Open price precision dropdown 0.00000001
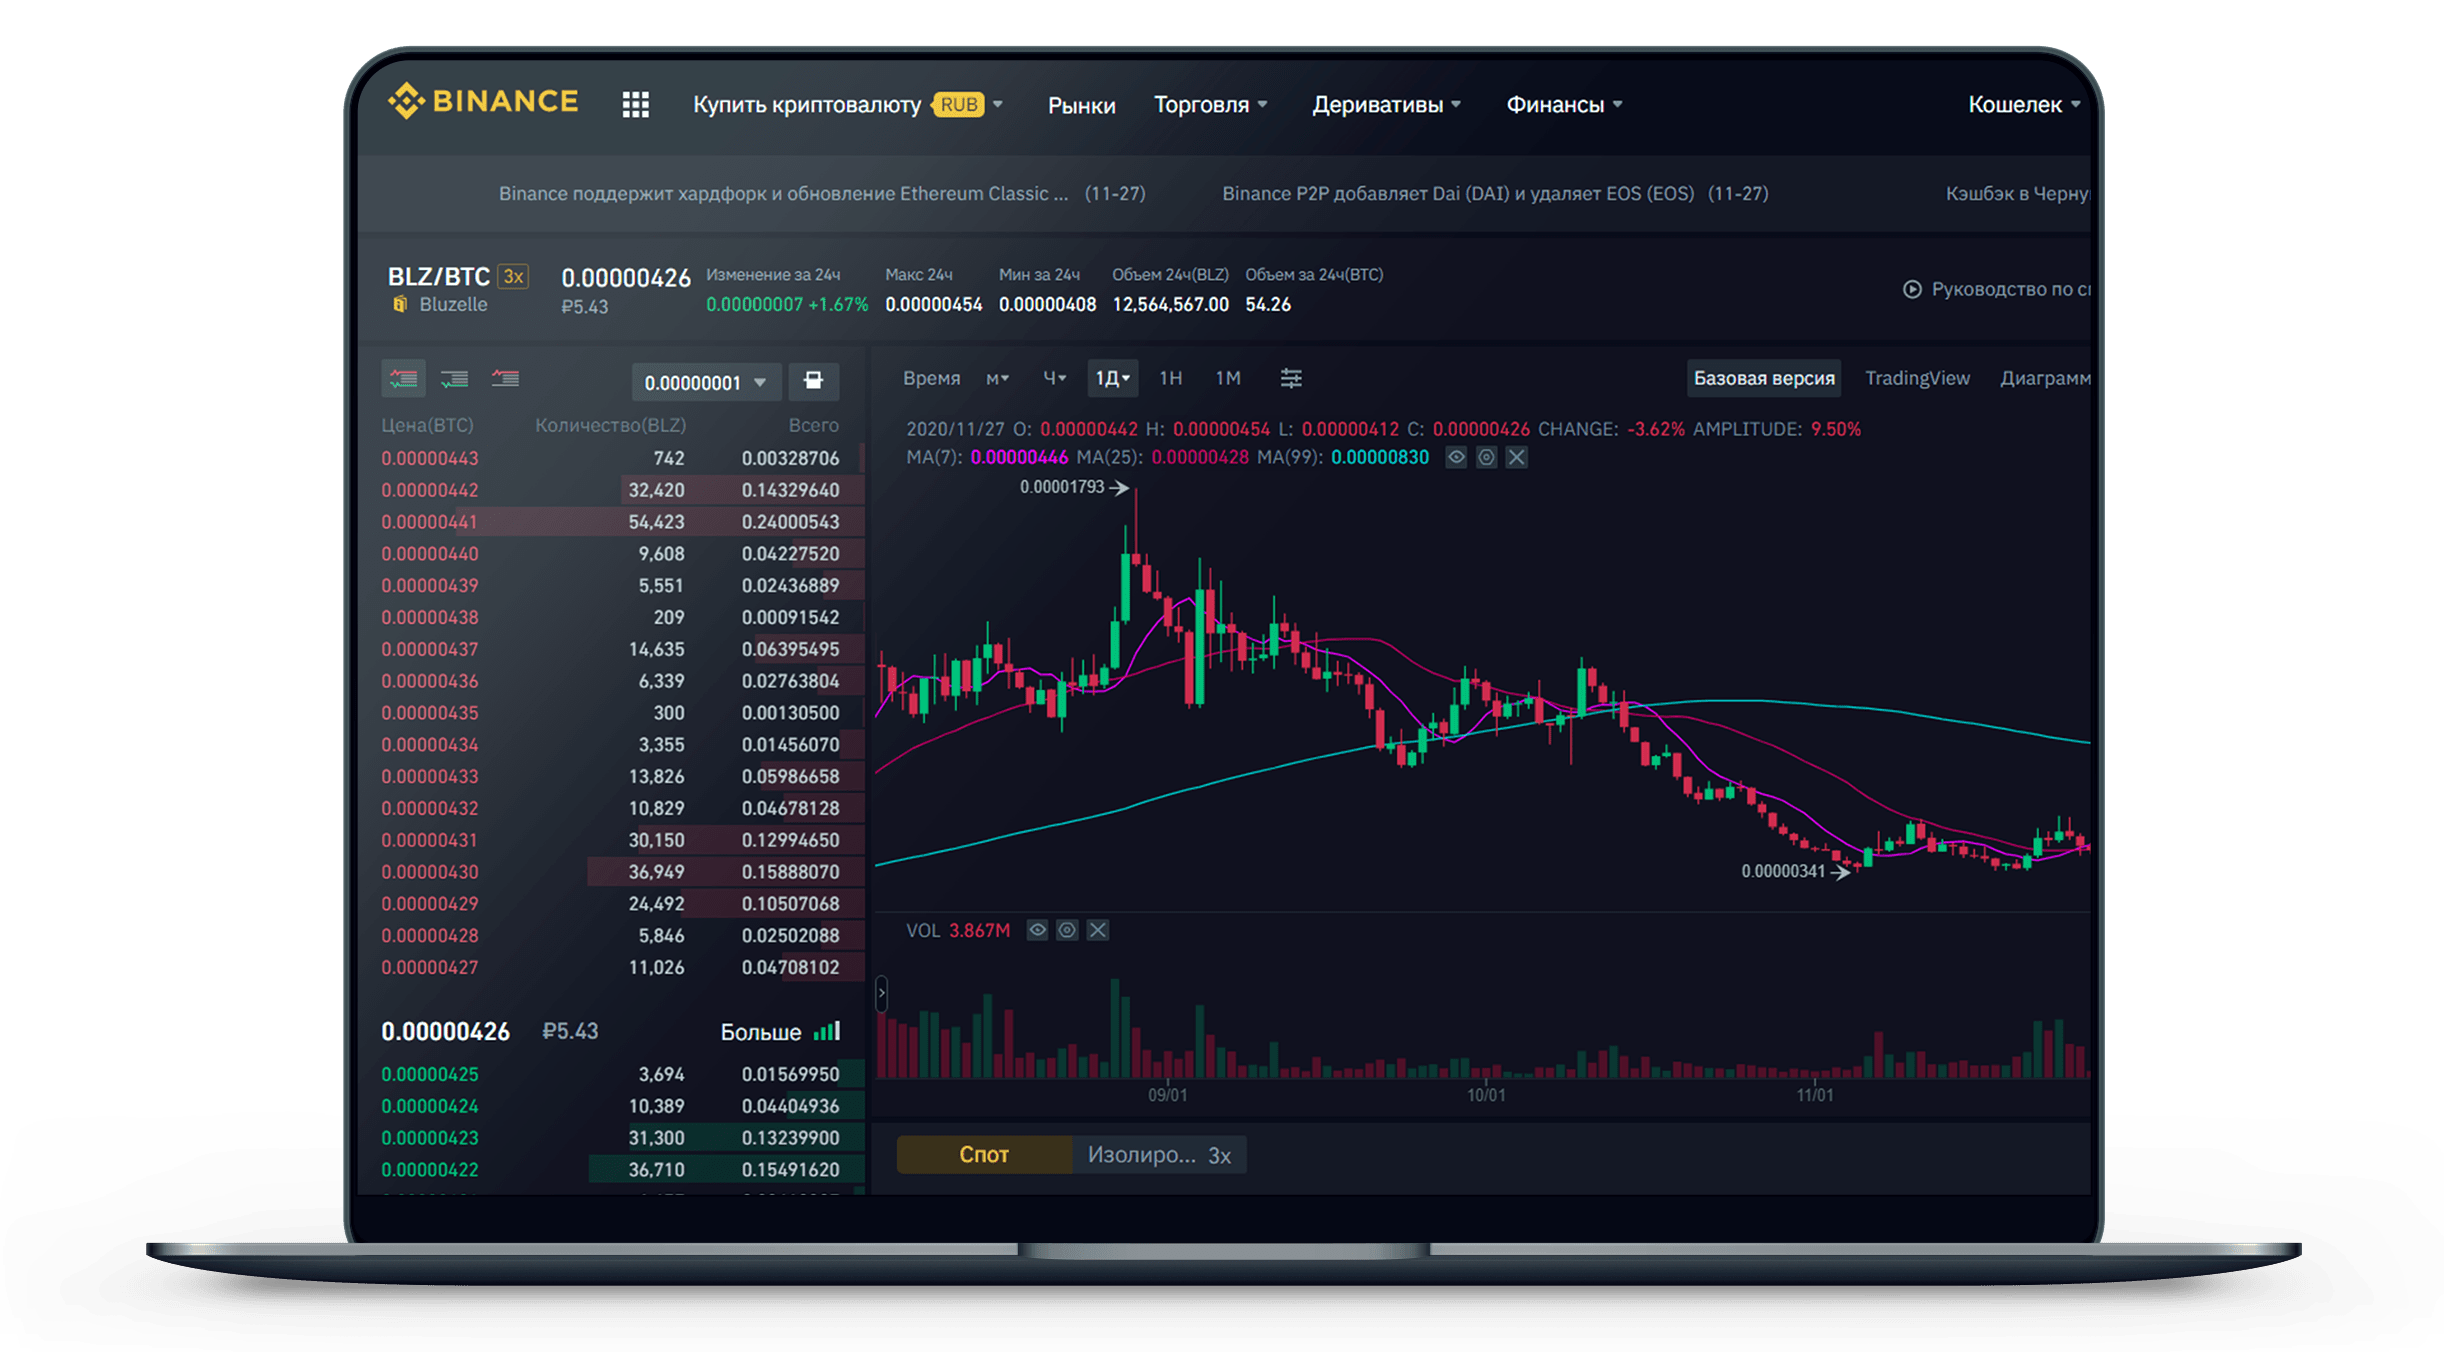 tap(706, 382)
